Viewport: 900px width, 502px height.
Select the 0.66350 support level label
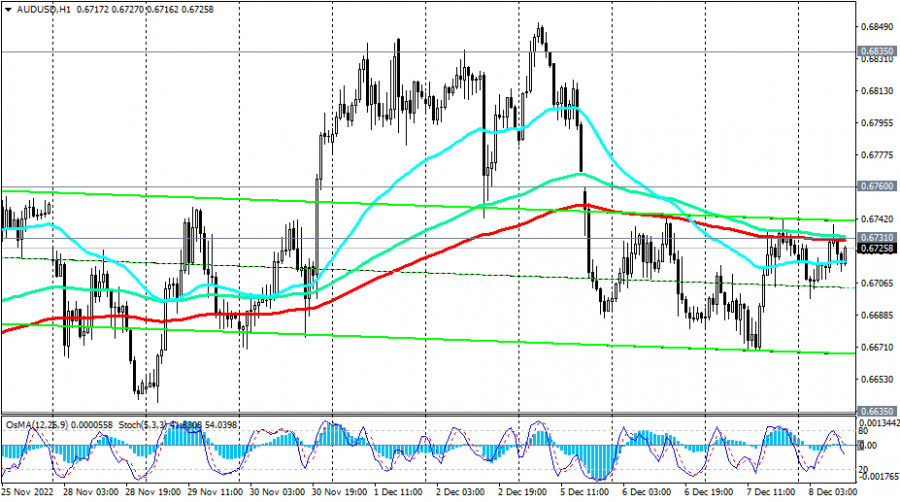click(875, 410)
